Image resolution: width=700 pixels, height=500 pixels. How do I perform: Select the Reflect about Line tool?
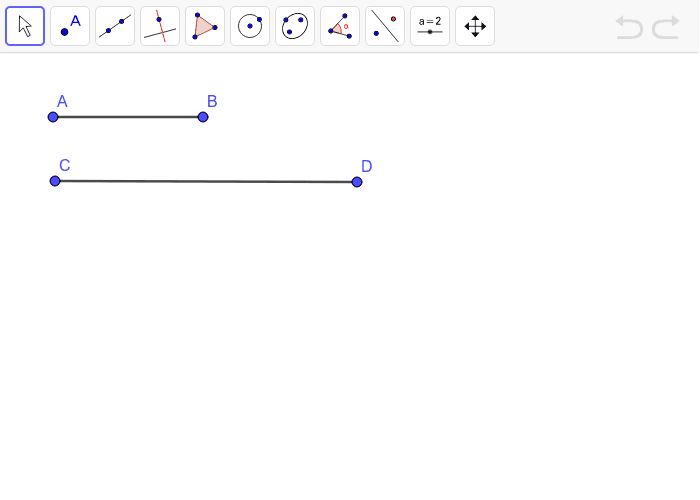click(385, 26)
